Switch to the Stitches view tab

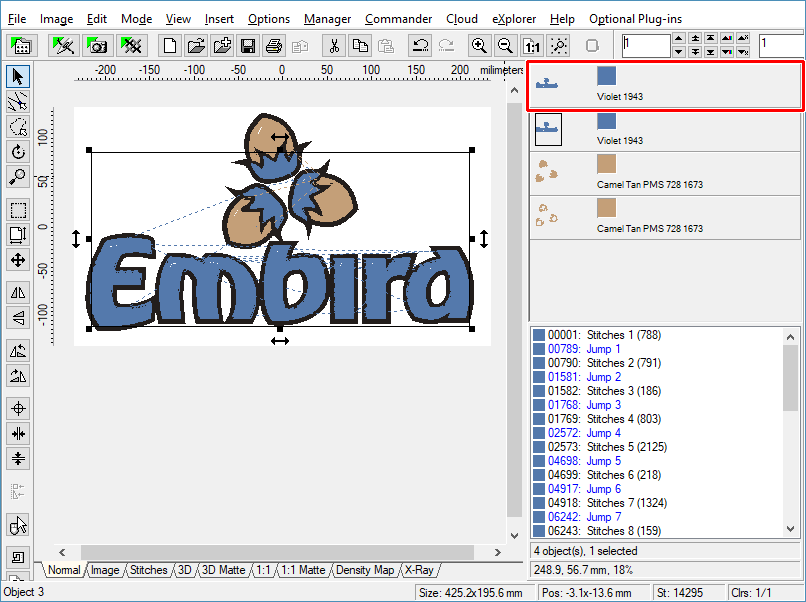(x=149, y=570)
